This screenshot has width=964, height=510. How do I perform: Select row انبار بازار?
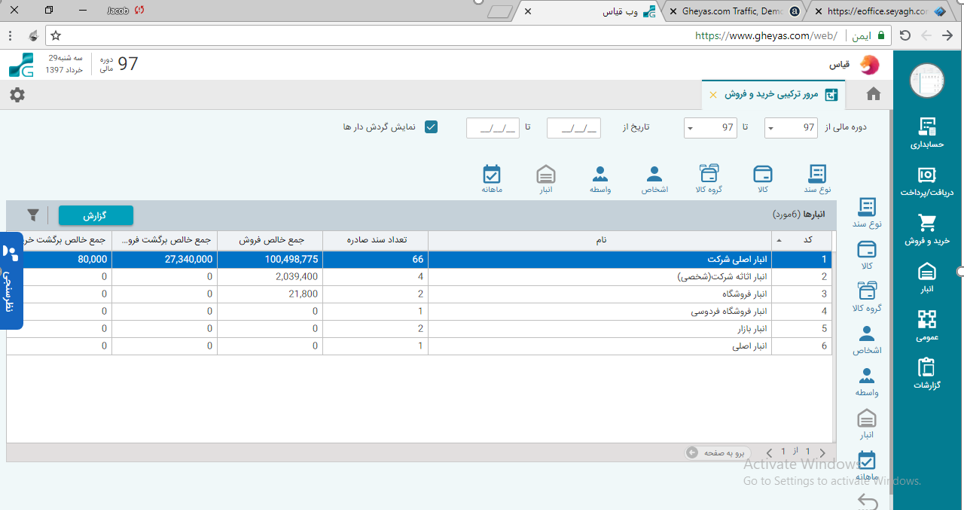(419, 329)
